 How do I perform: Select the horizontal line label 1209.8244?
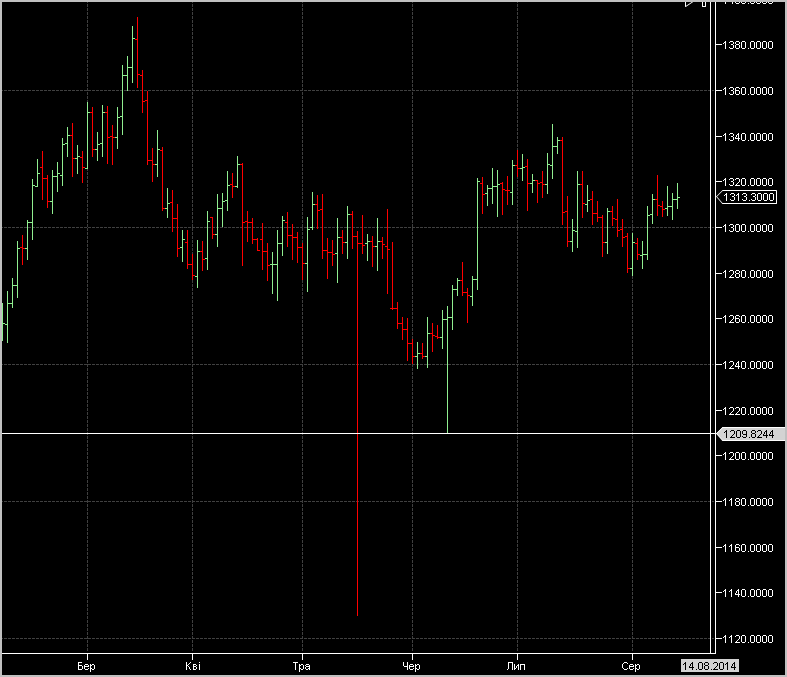point(751,434)
